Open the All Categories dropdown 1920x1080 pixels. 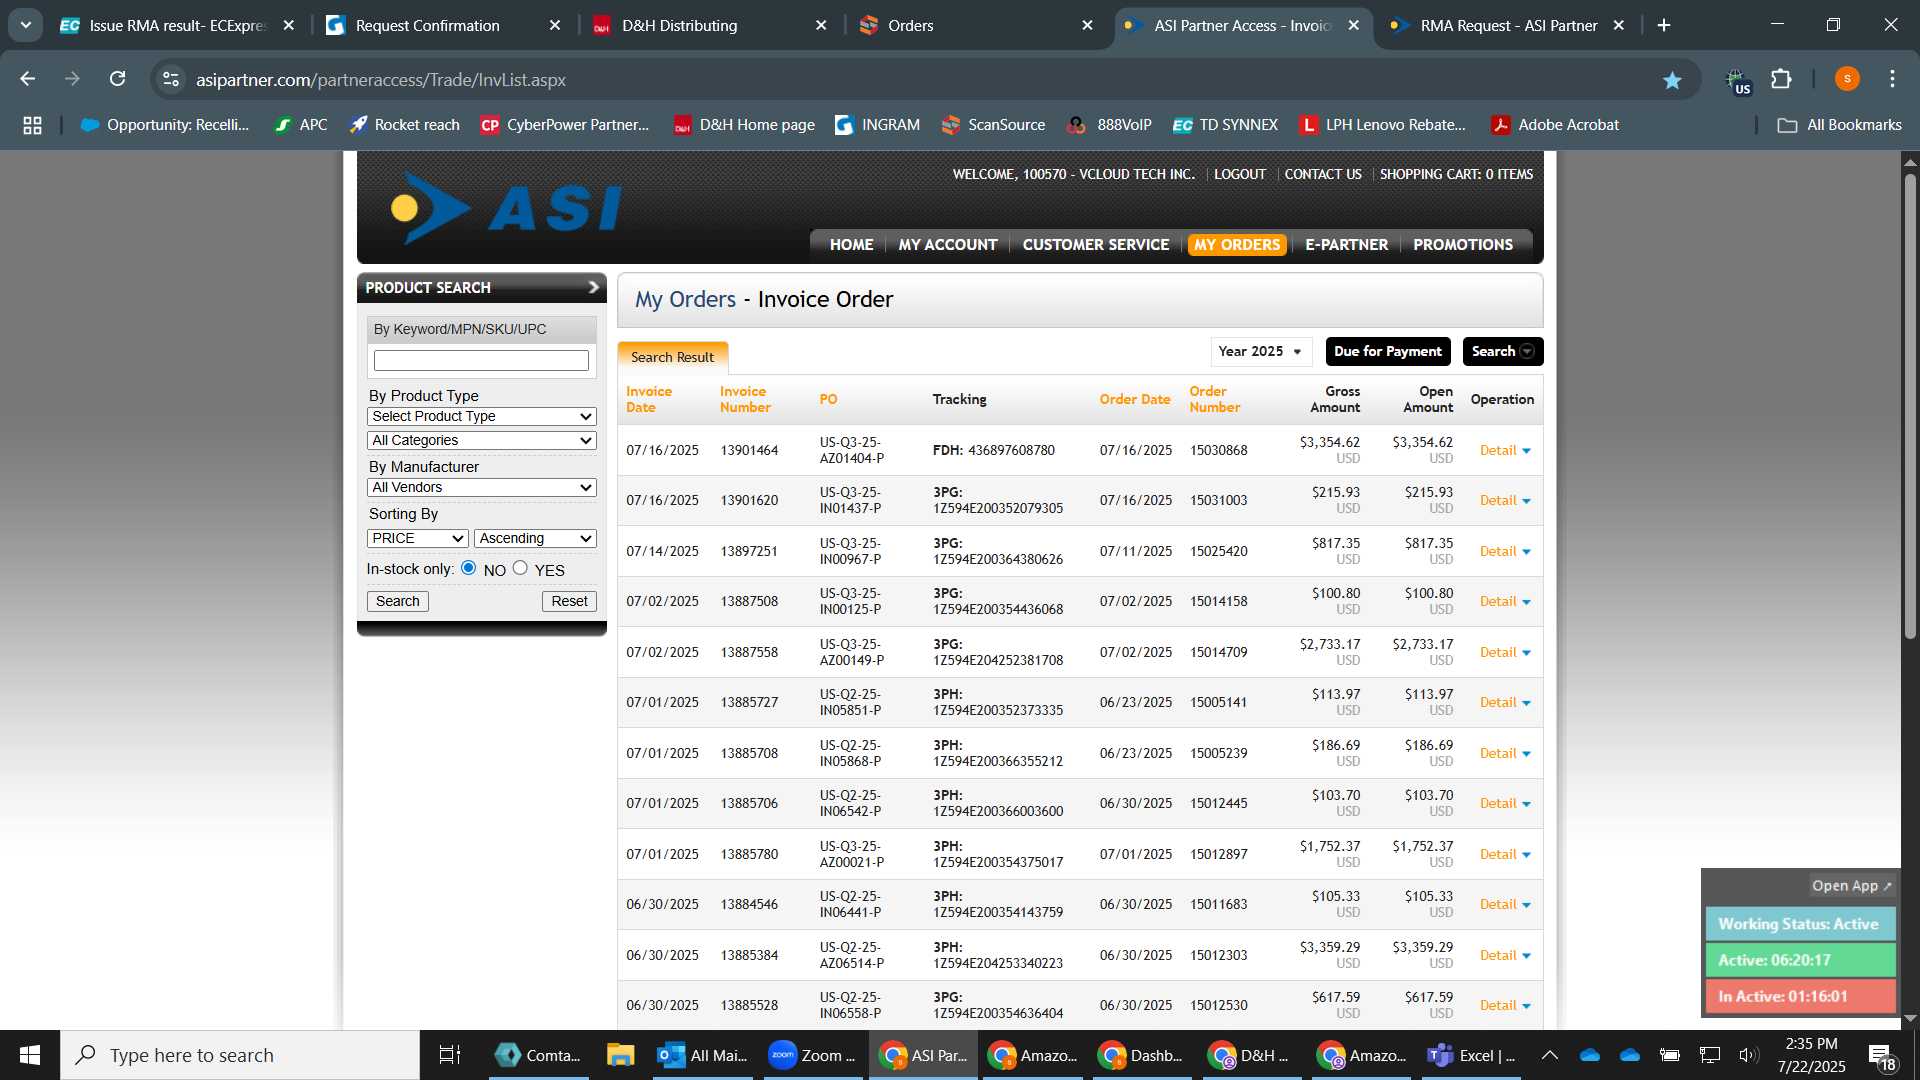pos(482,440)
